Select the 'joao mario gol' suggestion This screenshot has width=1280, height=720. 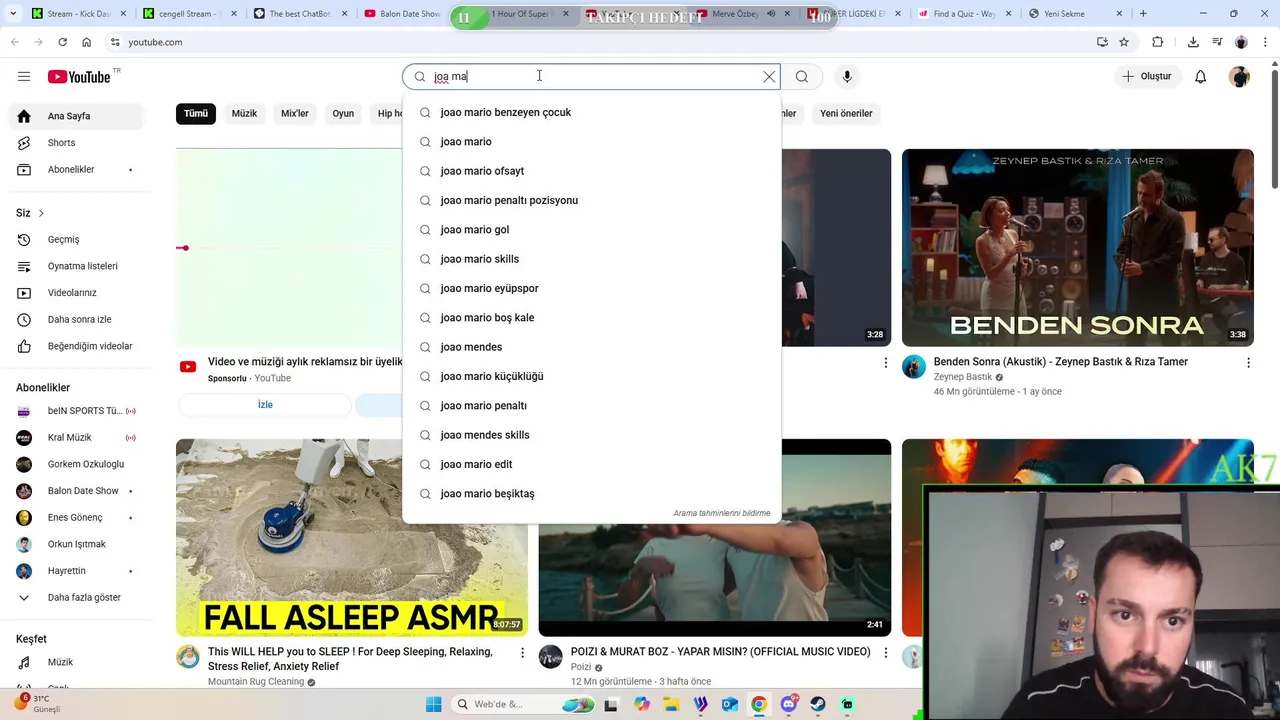591,230
